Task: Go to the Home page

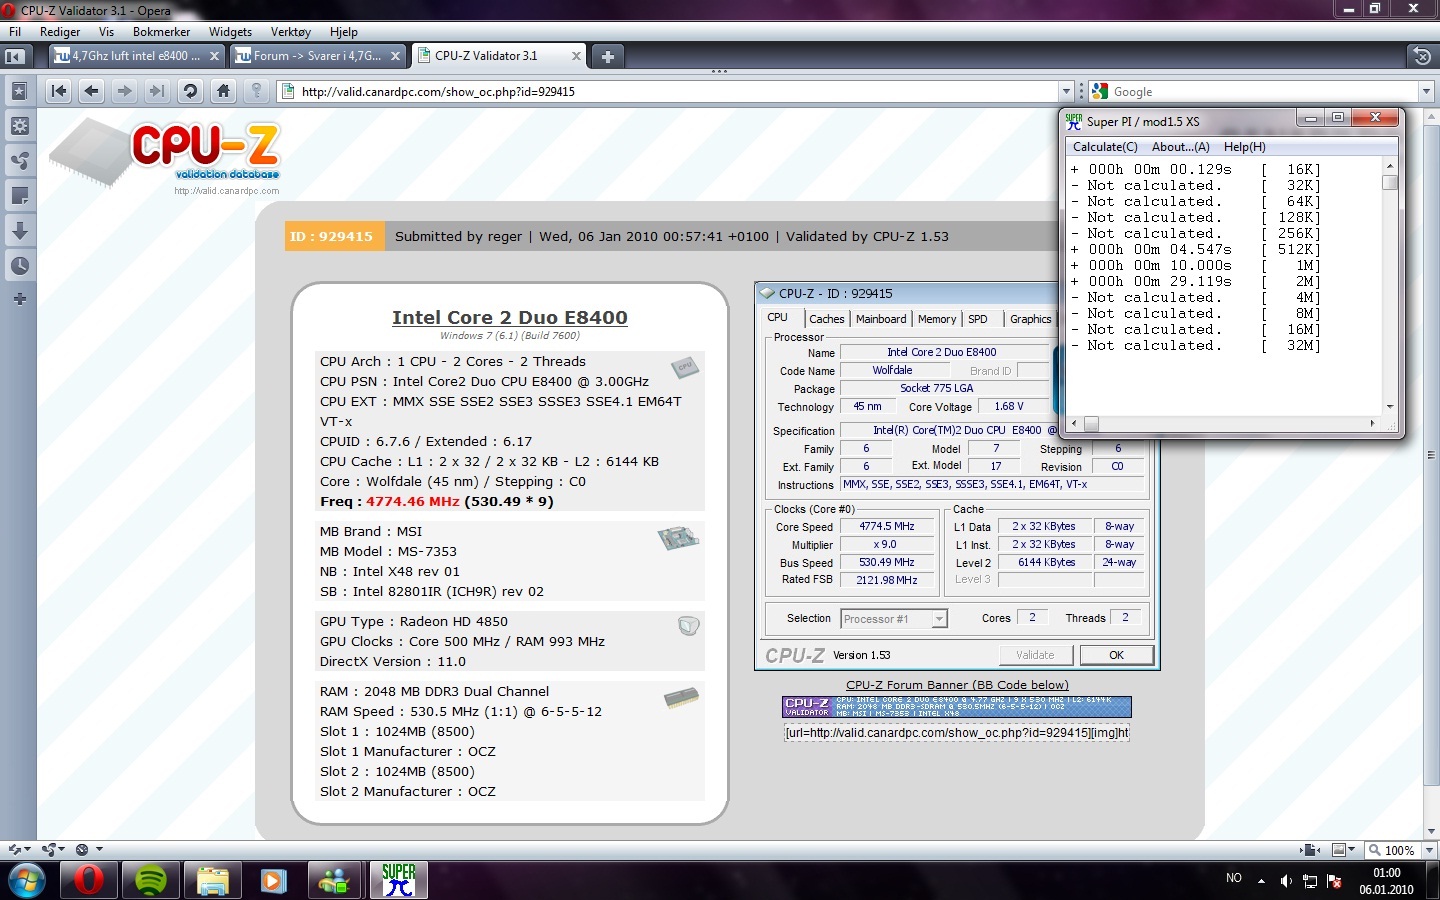Action: click(223, 91)
